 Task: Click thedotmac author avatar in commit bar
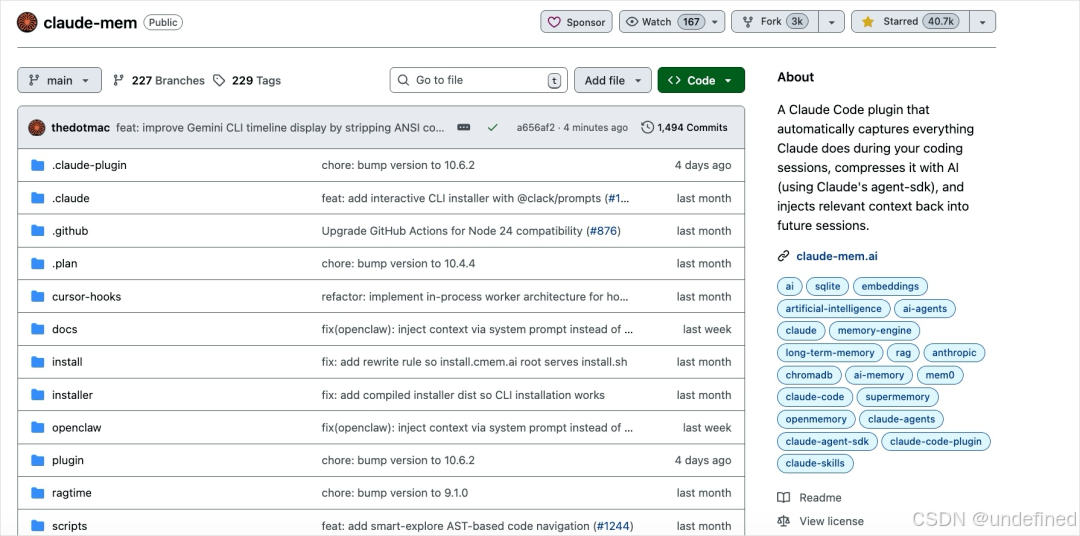[37, 127]
